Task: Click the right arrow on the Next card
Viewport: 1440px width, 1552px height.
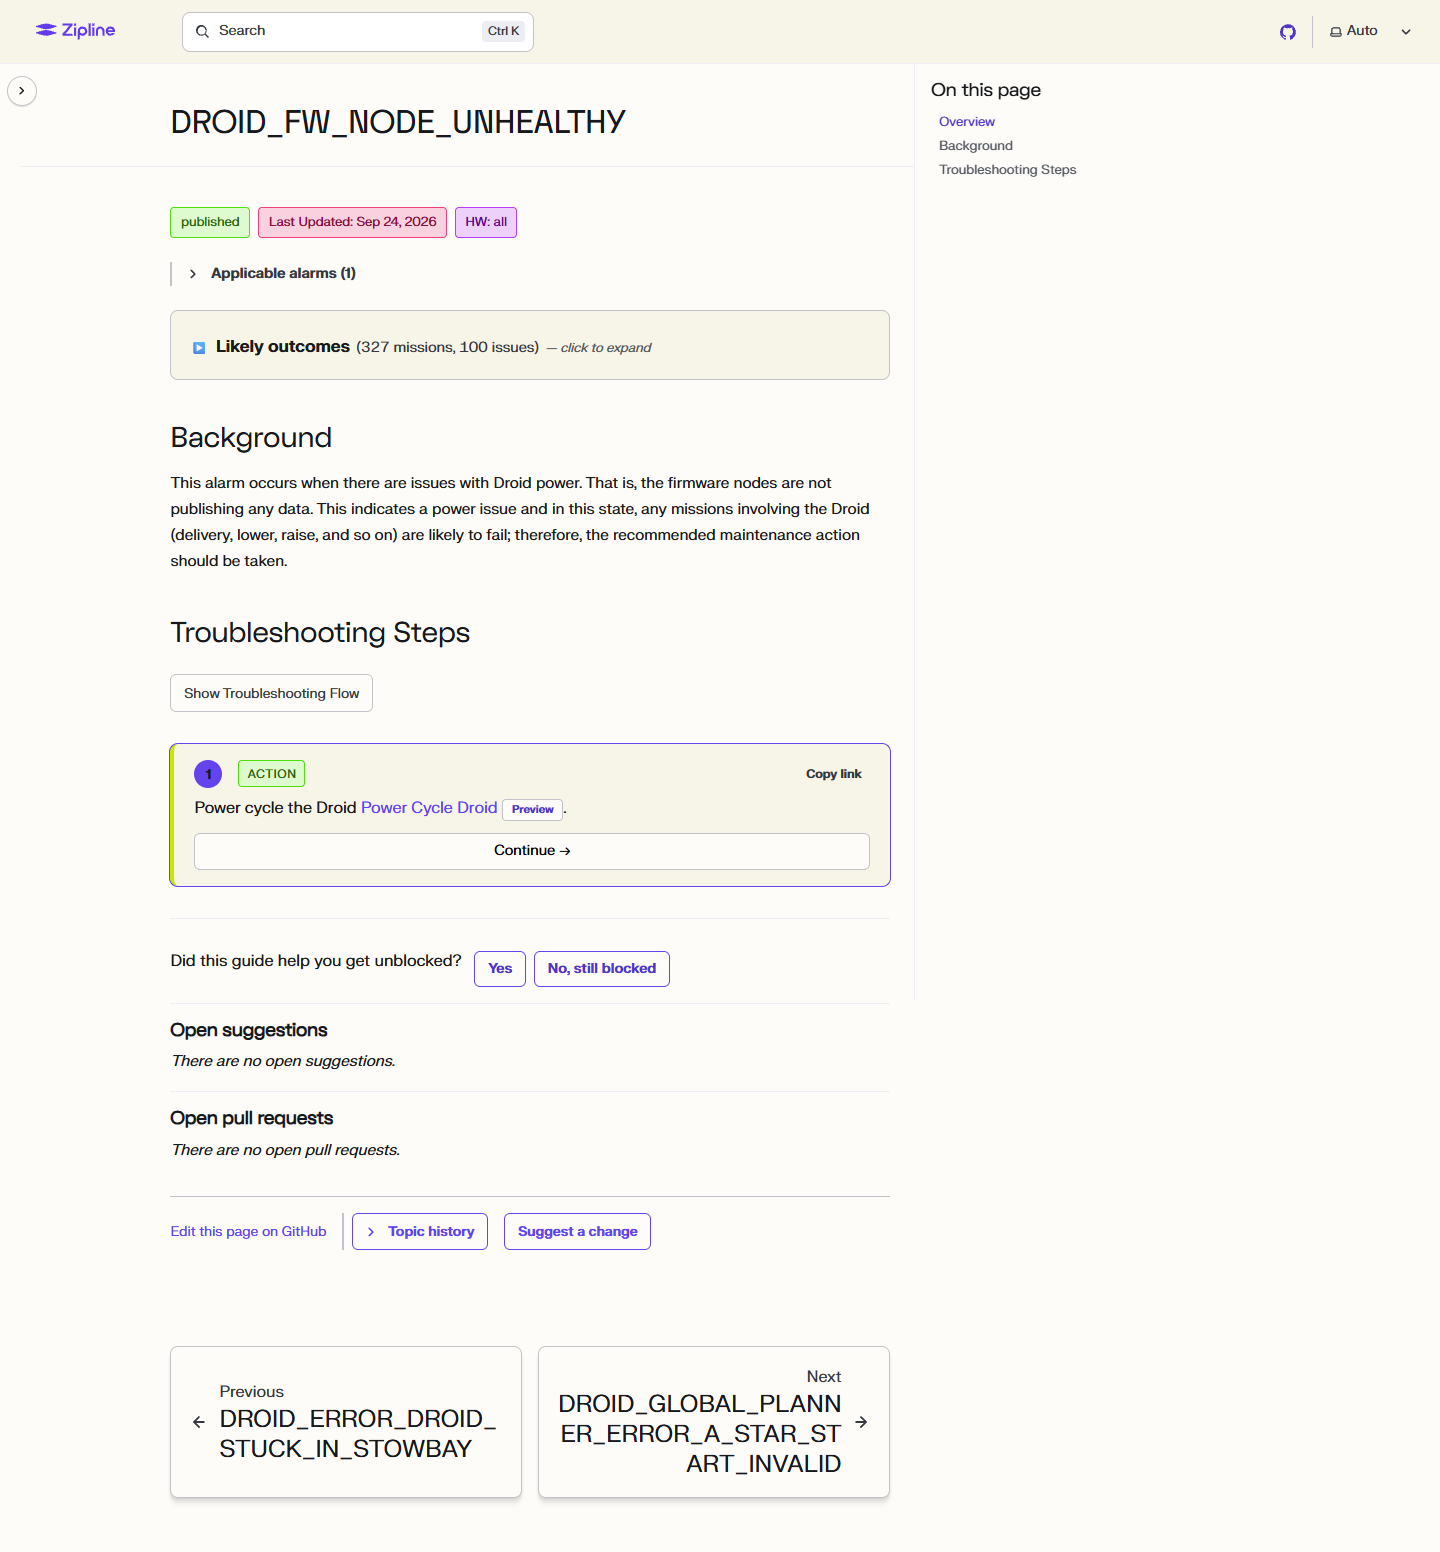Action: pyautogui.click(x=861, y=1422)
